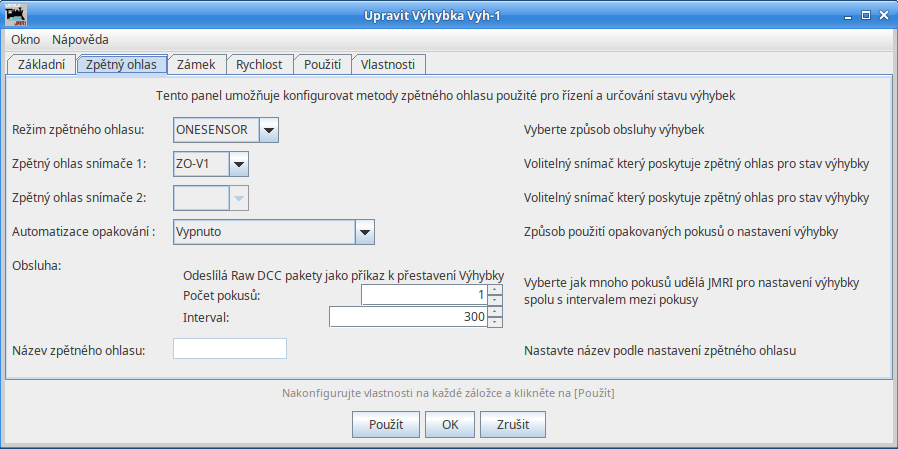Open the Vlastnosti tab
Screen dimensions: 898x449
[x=390, y=64]
